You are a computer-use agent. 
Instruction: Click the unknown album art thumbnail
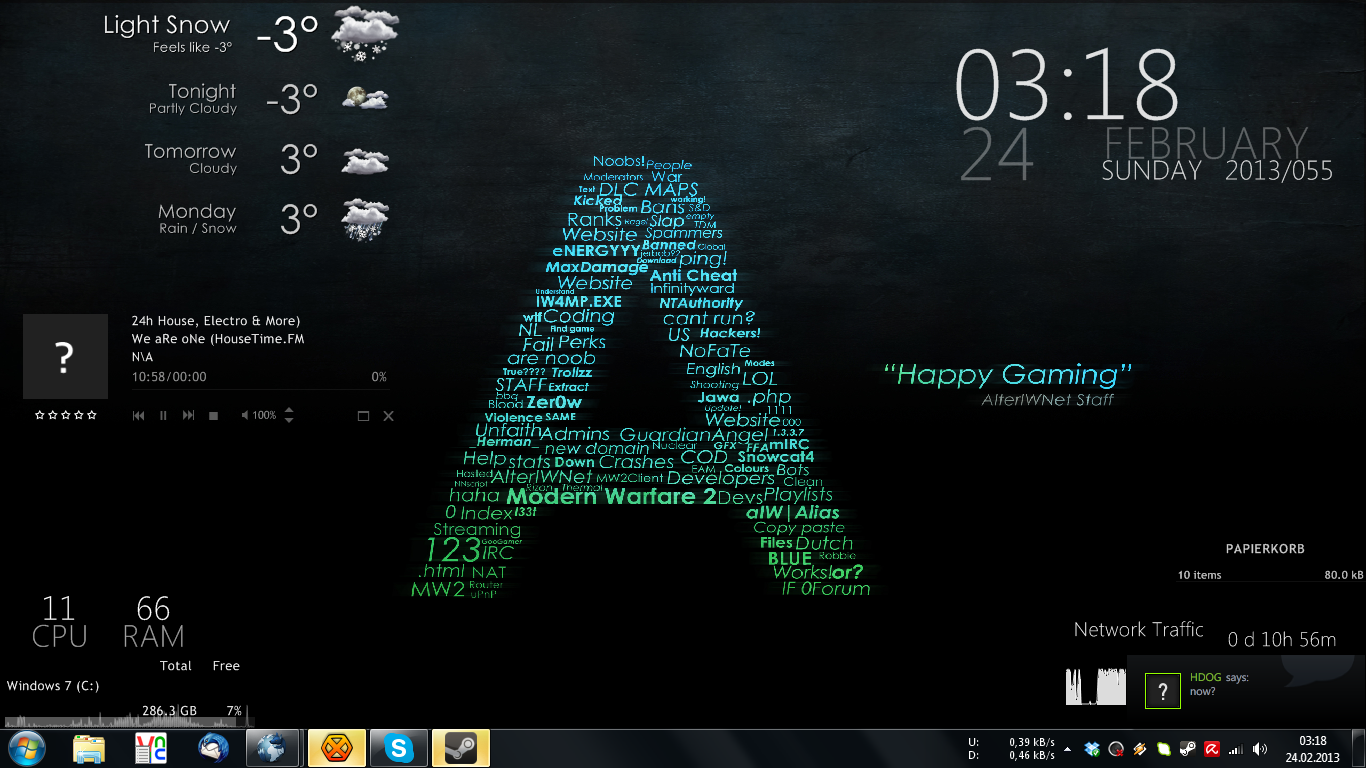pos(65,357)
